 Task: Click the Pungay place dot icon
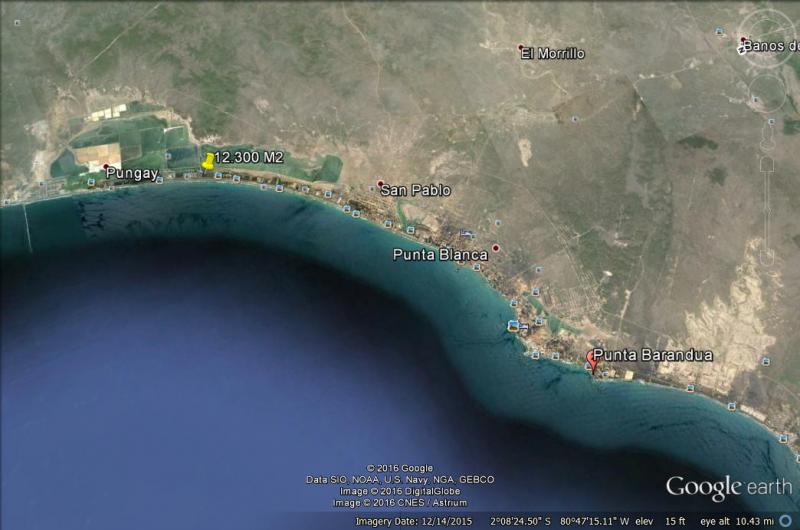pos(106,166)
